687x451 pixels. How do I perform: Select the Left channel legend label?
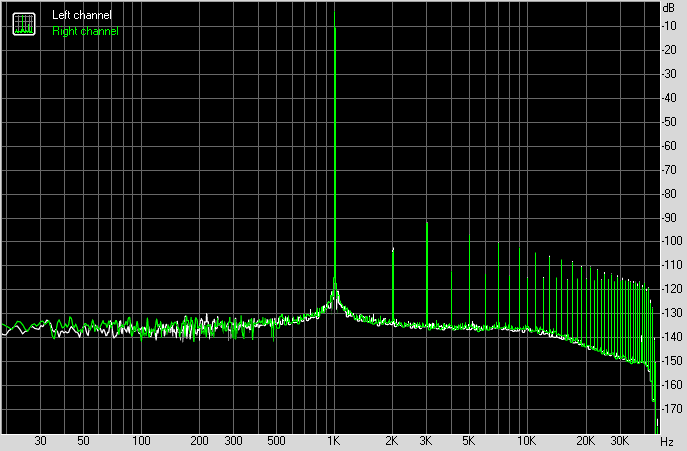coord(82,15)
